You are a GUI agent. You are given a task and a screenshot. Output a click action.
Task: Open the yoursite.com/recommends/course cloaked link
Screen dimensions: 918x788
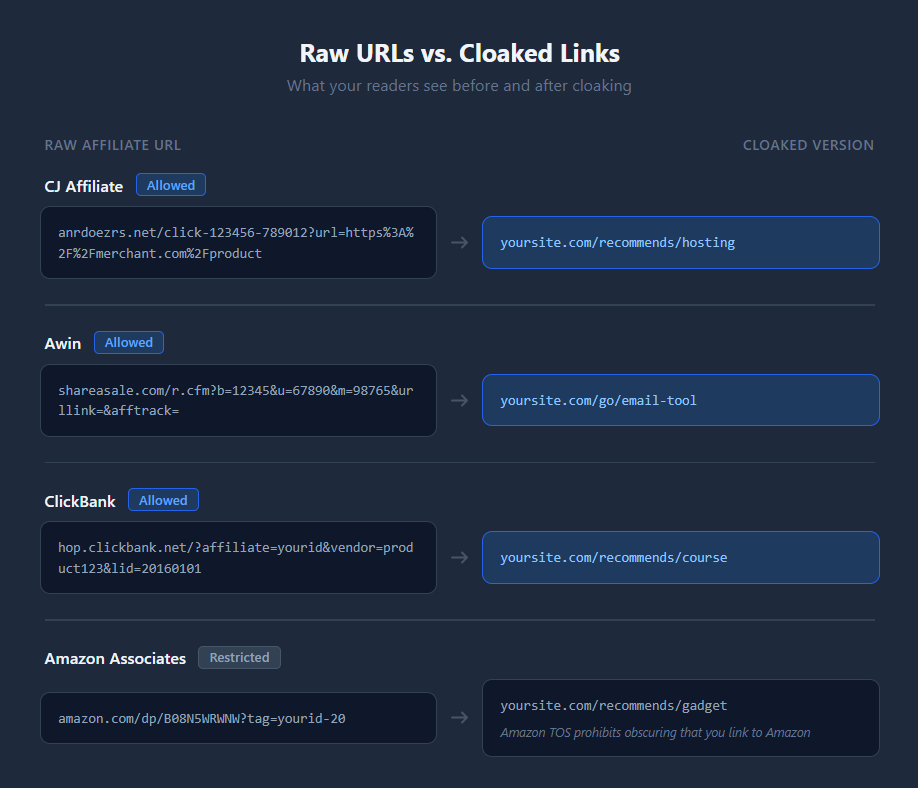(680, 557)
